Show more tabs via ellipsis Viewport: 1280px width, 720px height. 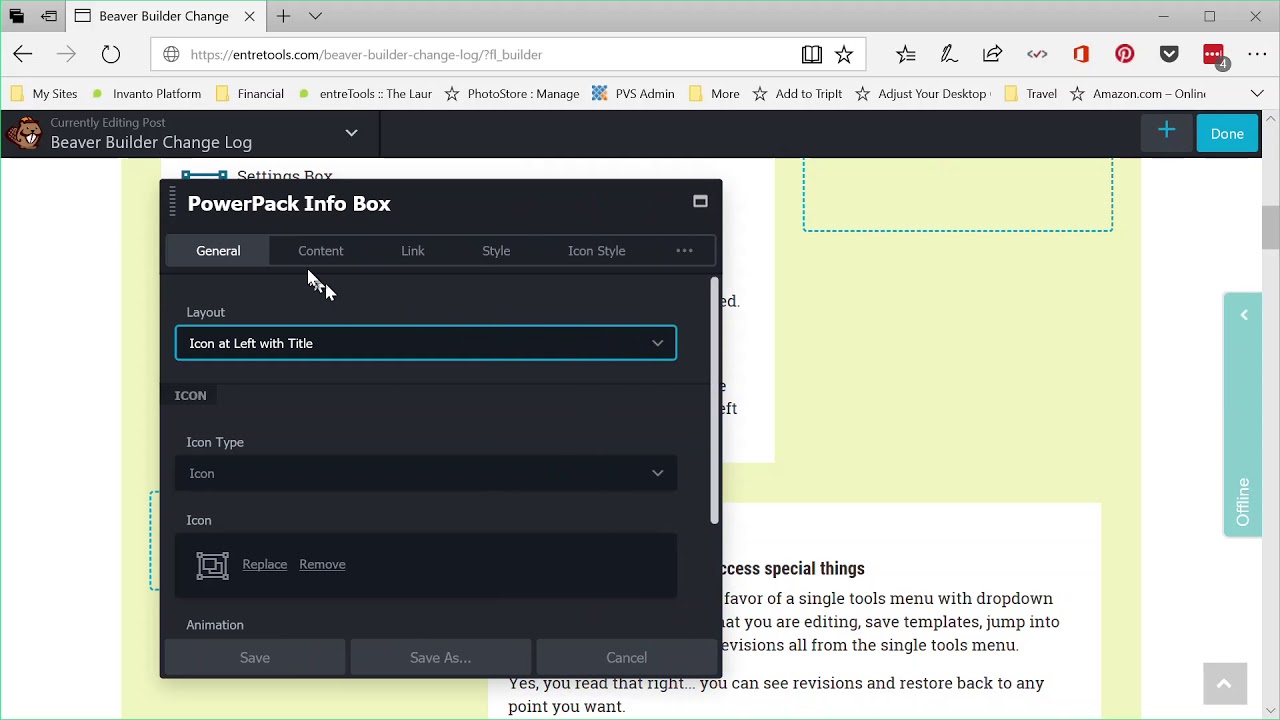684,251
